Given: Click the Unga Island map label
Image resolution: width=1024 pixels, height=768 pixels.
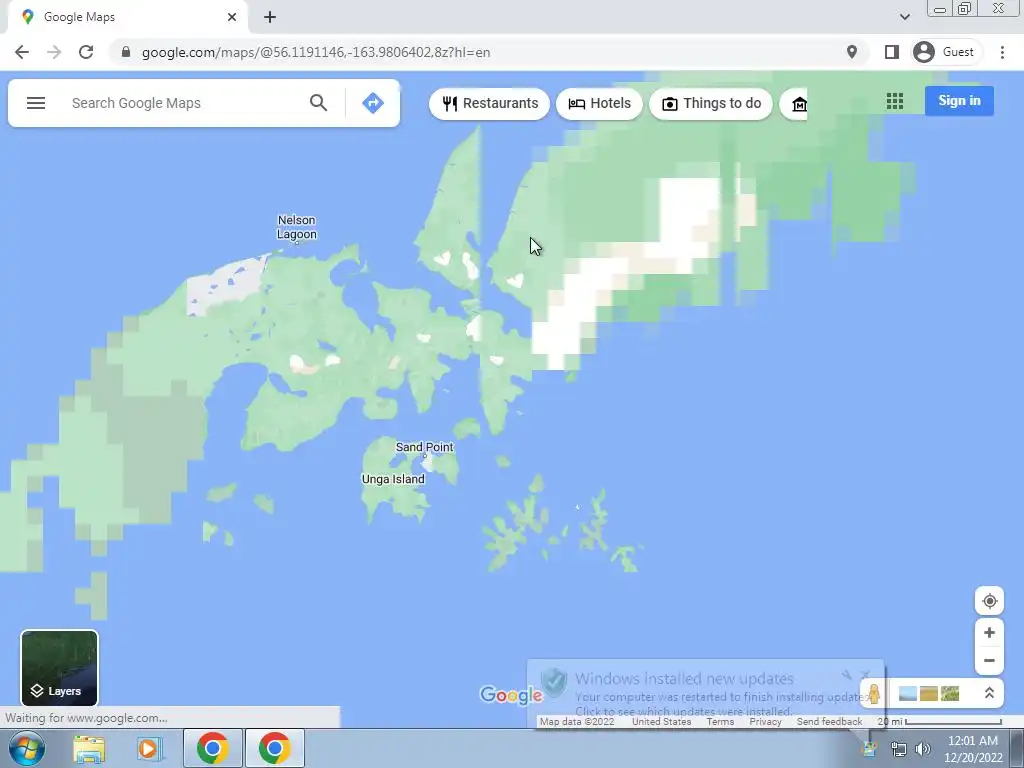Looking at the screenshot, I should (x=393, y=479).
